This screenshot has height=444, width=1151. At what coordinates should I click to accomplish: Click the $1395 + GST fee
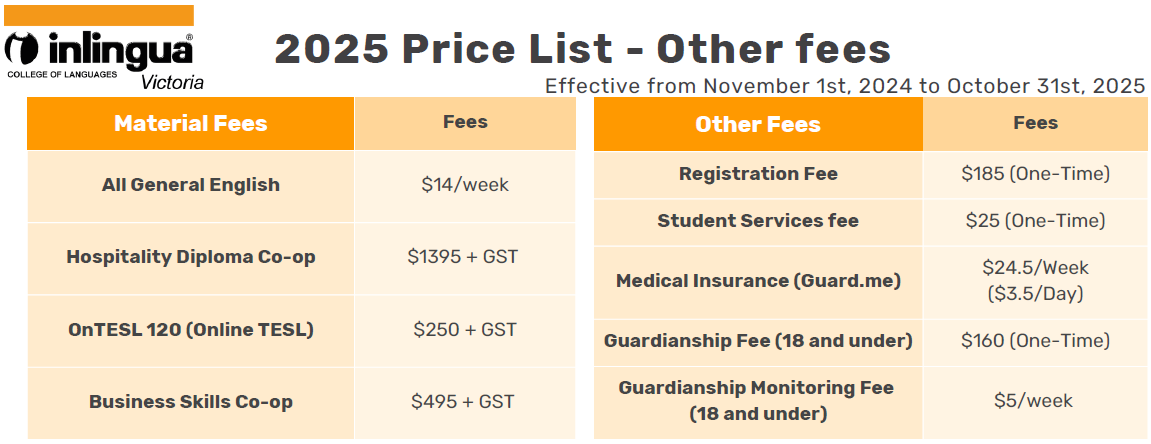[463, 257]
